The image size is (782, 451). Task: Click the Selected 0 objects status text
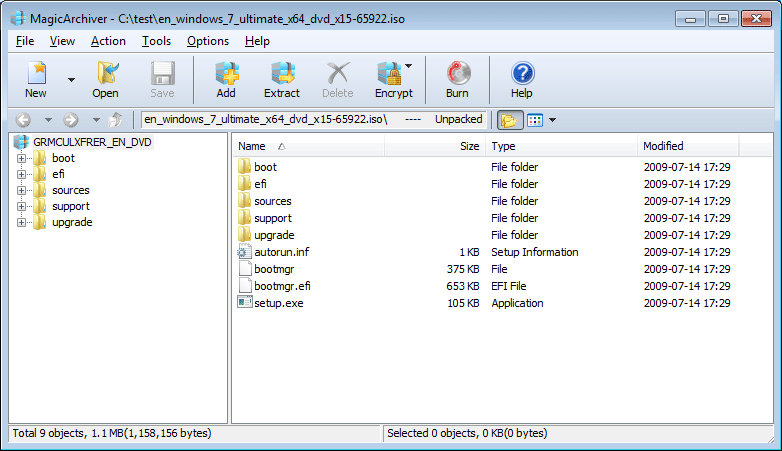coord(467,433)
